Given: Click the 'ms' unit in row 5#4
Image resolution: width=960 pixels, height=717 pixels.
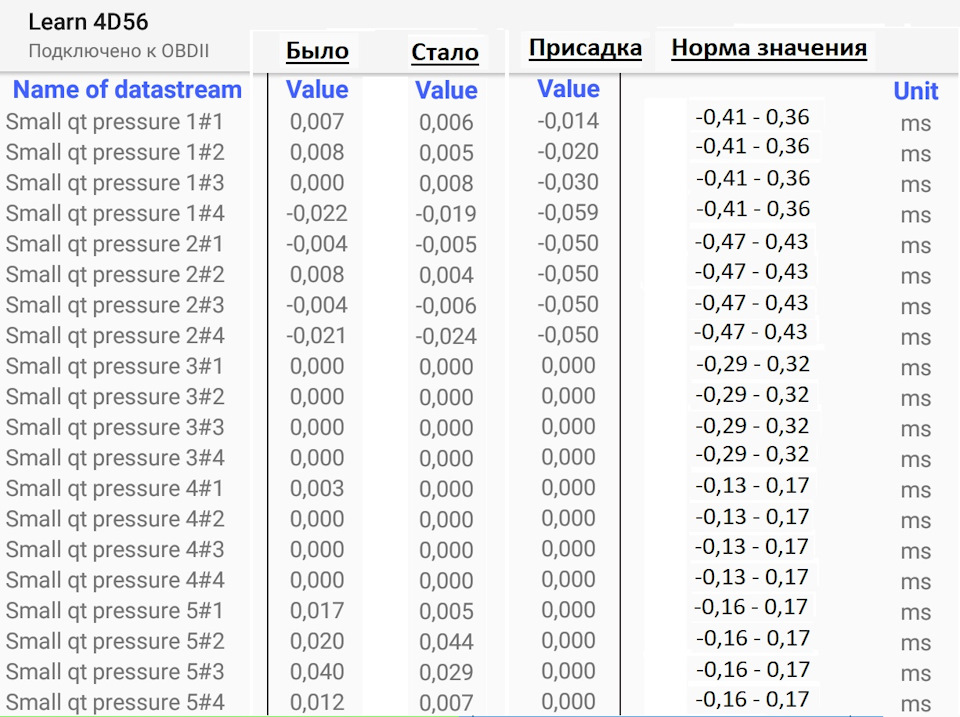Looking at the screenshot, I should coord(916,704).
